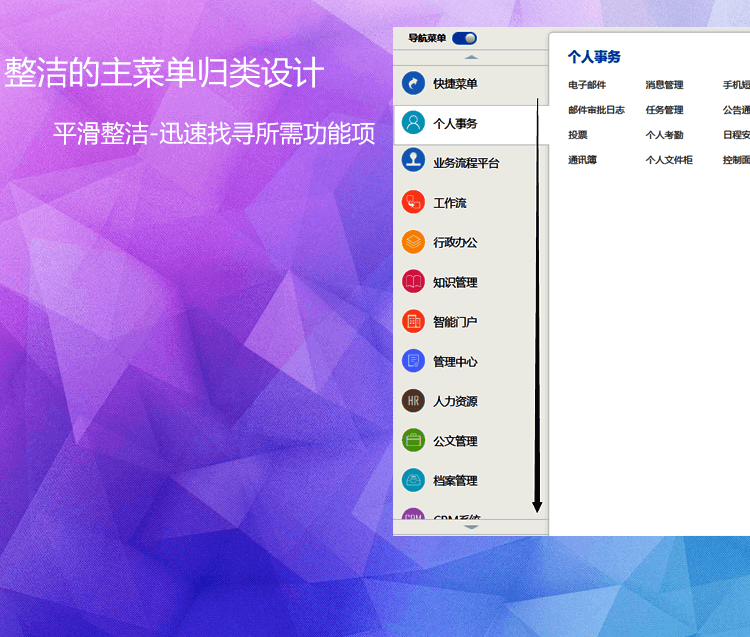Click the orange 行政办公 layers icon
The image size is (750, 637).
tap(413, 242)
